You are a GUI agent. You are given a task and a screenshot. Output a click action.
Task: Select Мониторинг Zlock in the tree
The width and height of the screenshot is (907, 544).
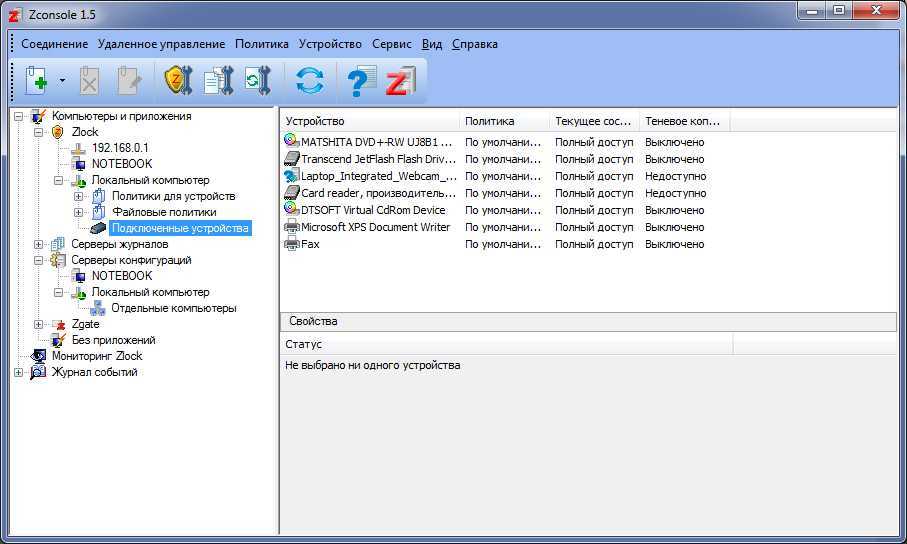96,356
